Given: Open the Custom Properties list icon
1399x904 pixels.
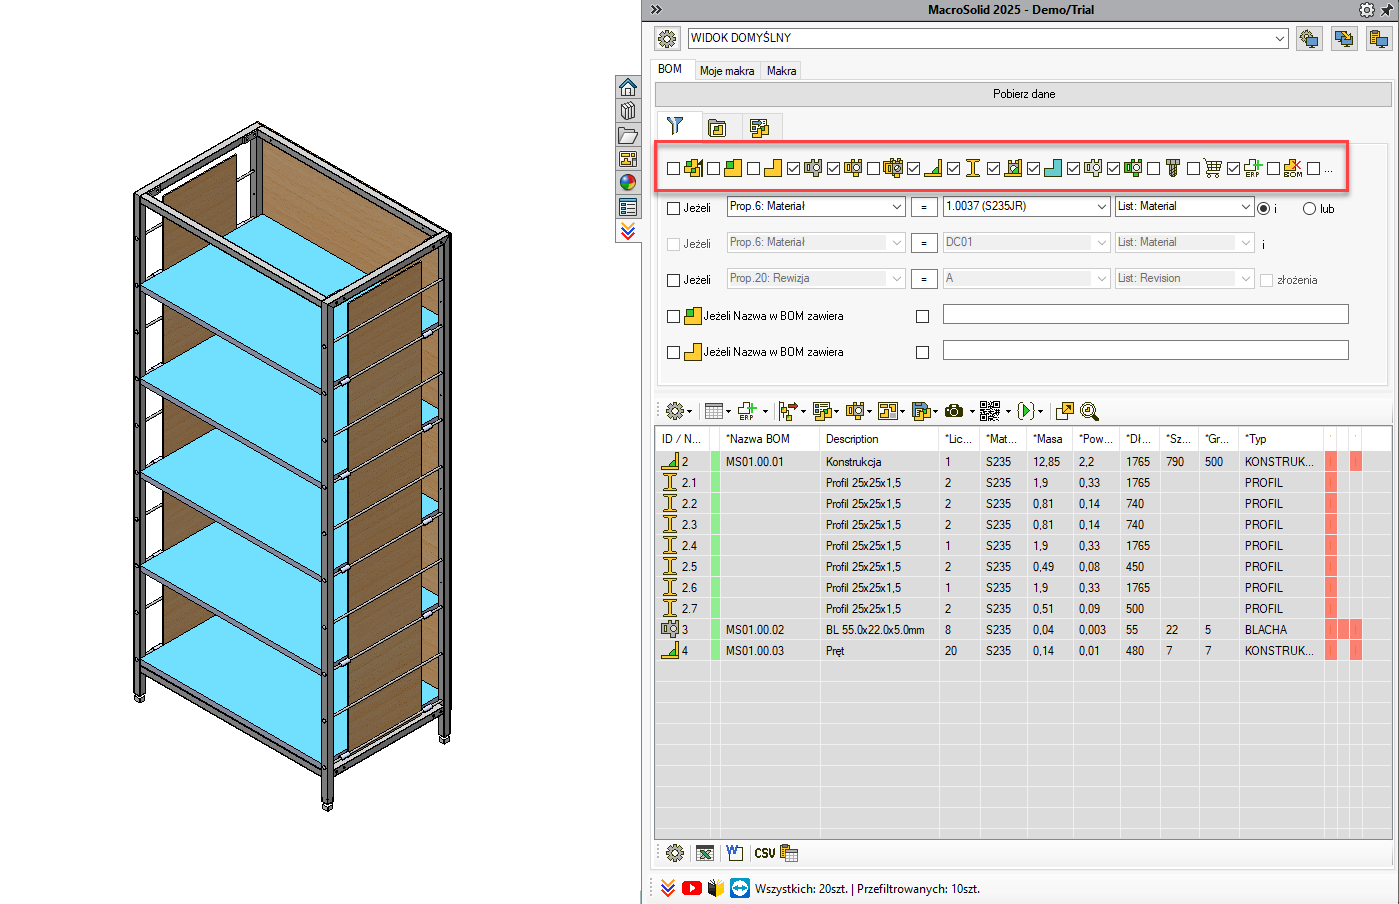Looking at the screenshot, I should pyautogui.click(x=628, y=207).
